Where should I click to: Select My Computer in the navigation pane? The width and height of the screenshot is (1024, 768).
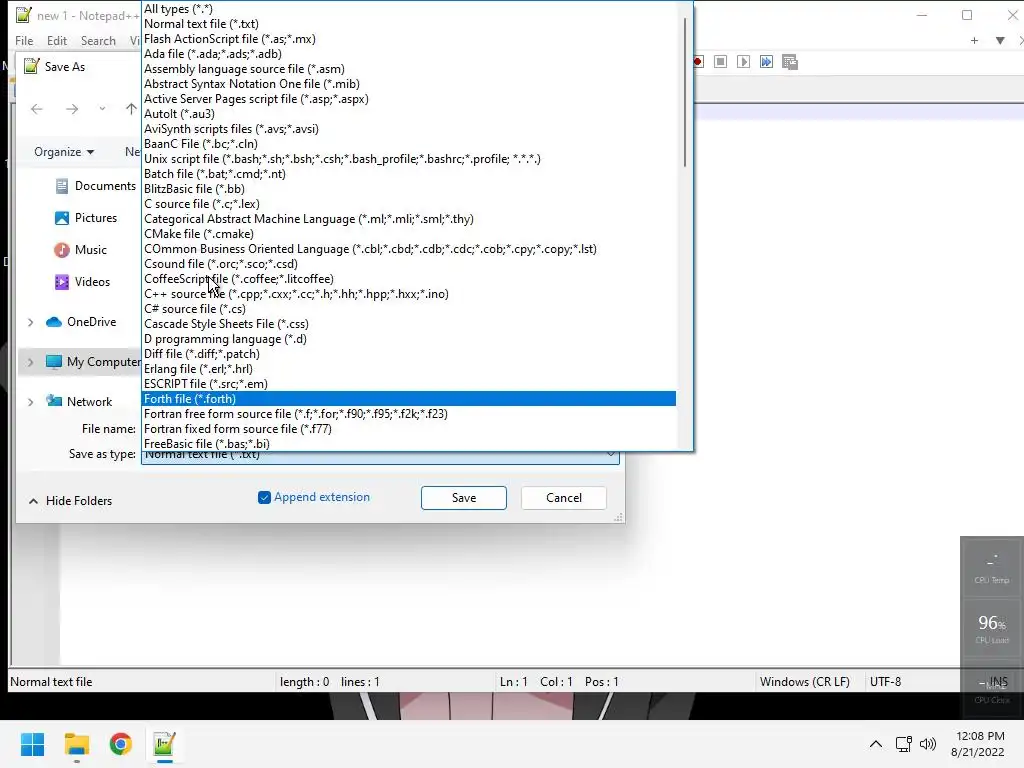93,362
